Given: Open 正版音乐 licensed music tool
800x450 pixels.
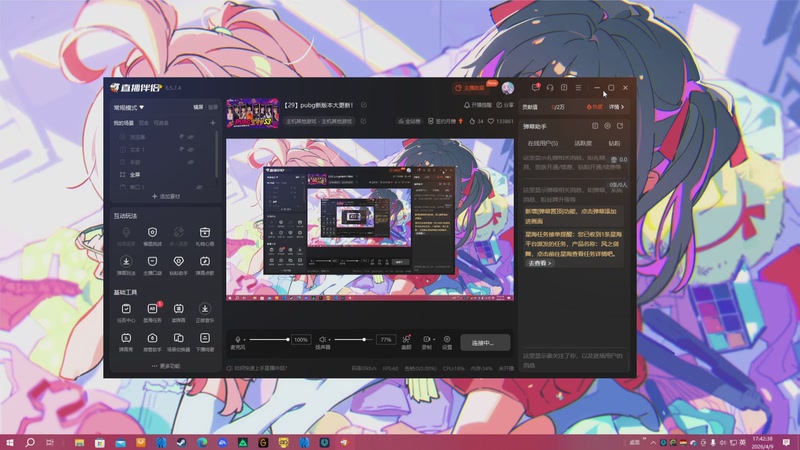Looking at the screenshot, I should (x=205, y=313).
